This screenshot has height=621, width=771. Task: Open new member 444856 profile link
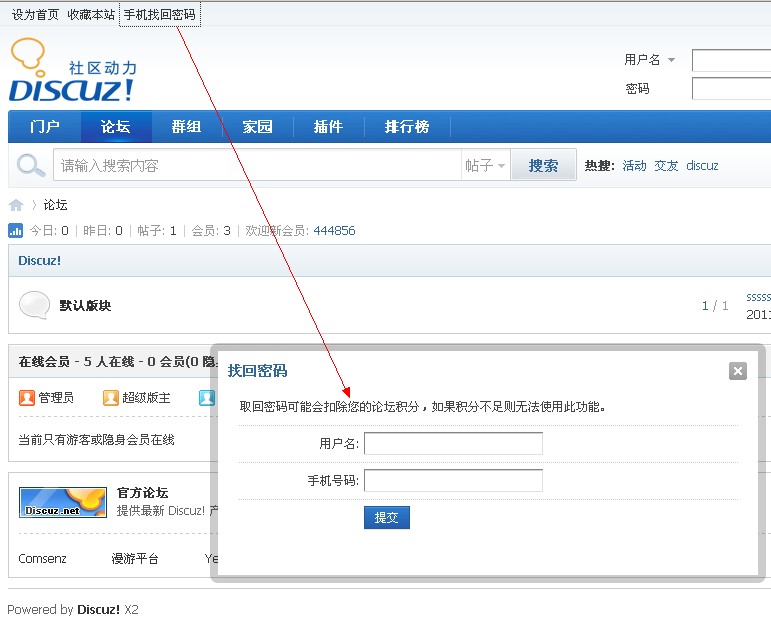334,231
